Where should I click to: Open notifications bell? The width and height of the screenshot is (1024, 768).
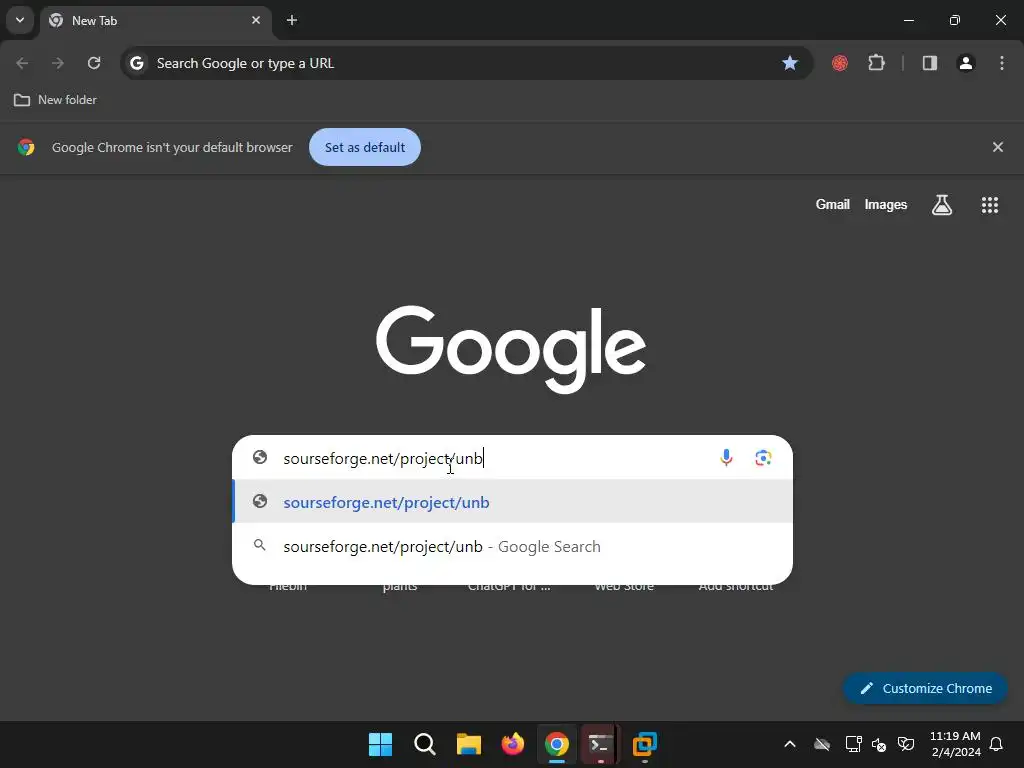pyautogui.click(x=996, y=744)
